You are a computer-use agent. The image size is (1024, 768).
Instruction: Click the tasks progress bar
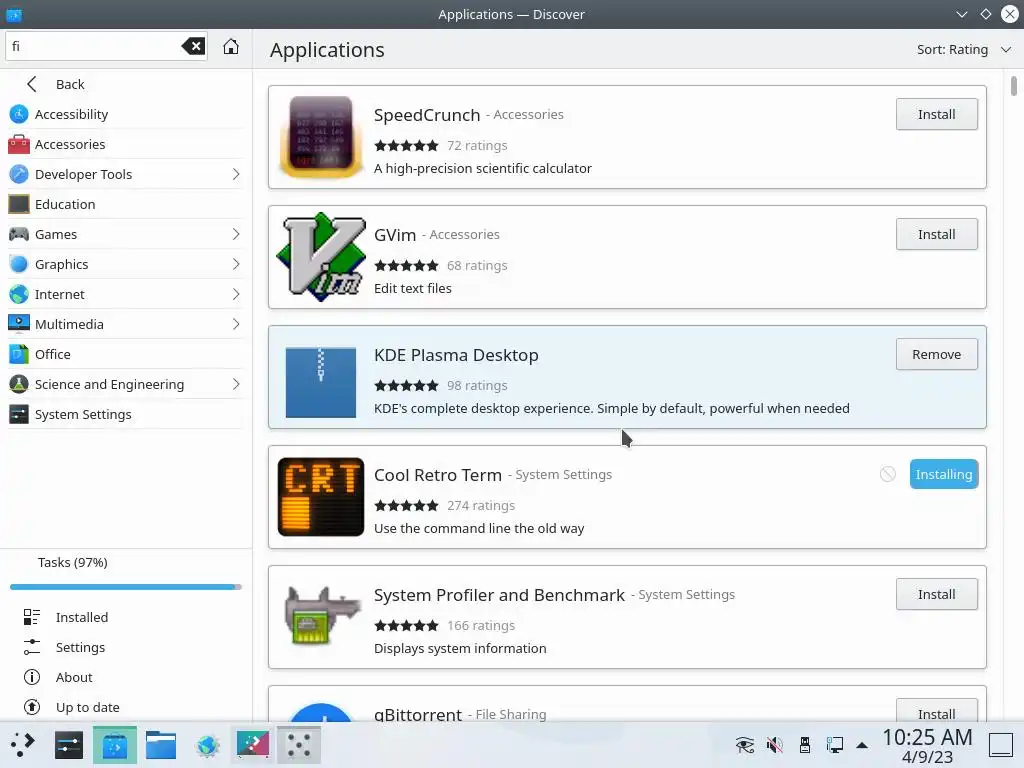[125, 587]
